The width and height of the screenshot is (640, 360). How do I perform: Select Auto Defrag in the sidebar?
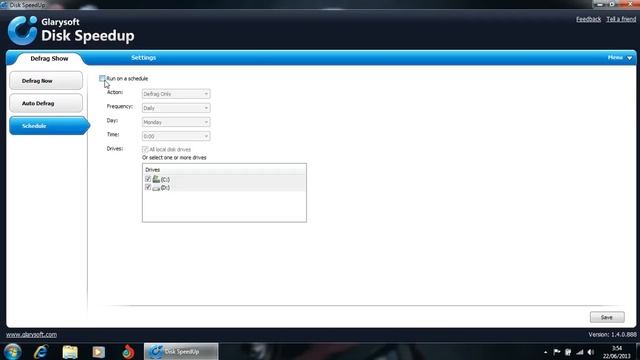point(46,103)
